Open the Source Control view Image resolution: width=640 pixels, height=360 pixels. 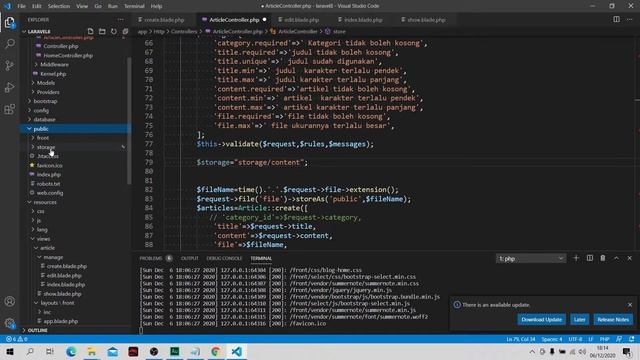tap(9, 65)
